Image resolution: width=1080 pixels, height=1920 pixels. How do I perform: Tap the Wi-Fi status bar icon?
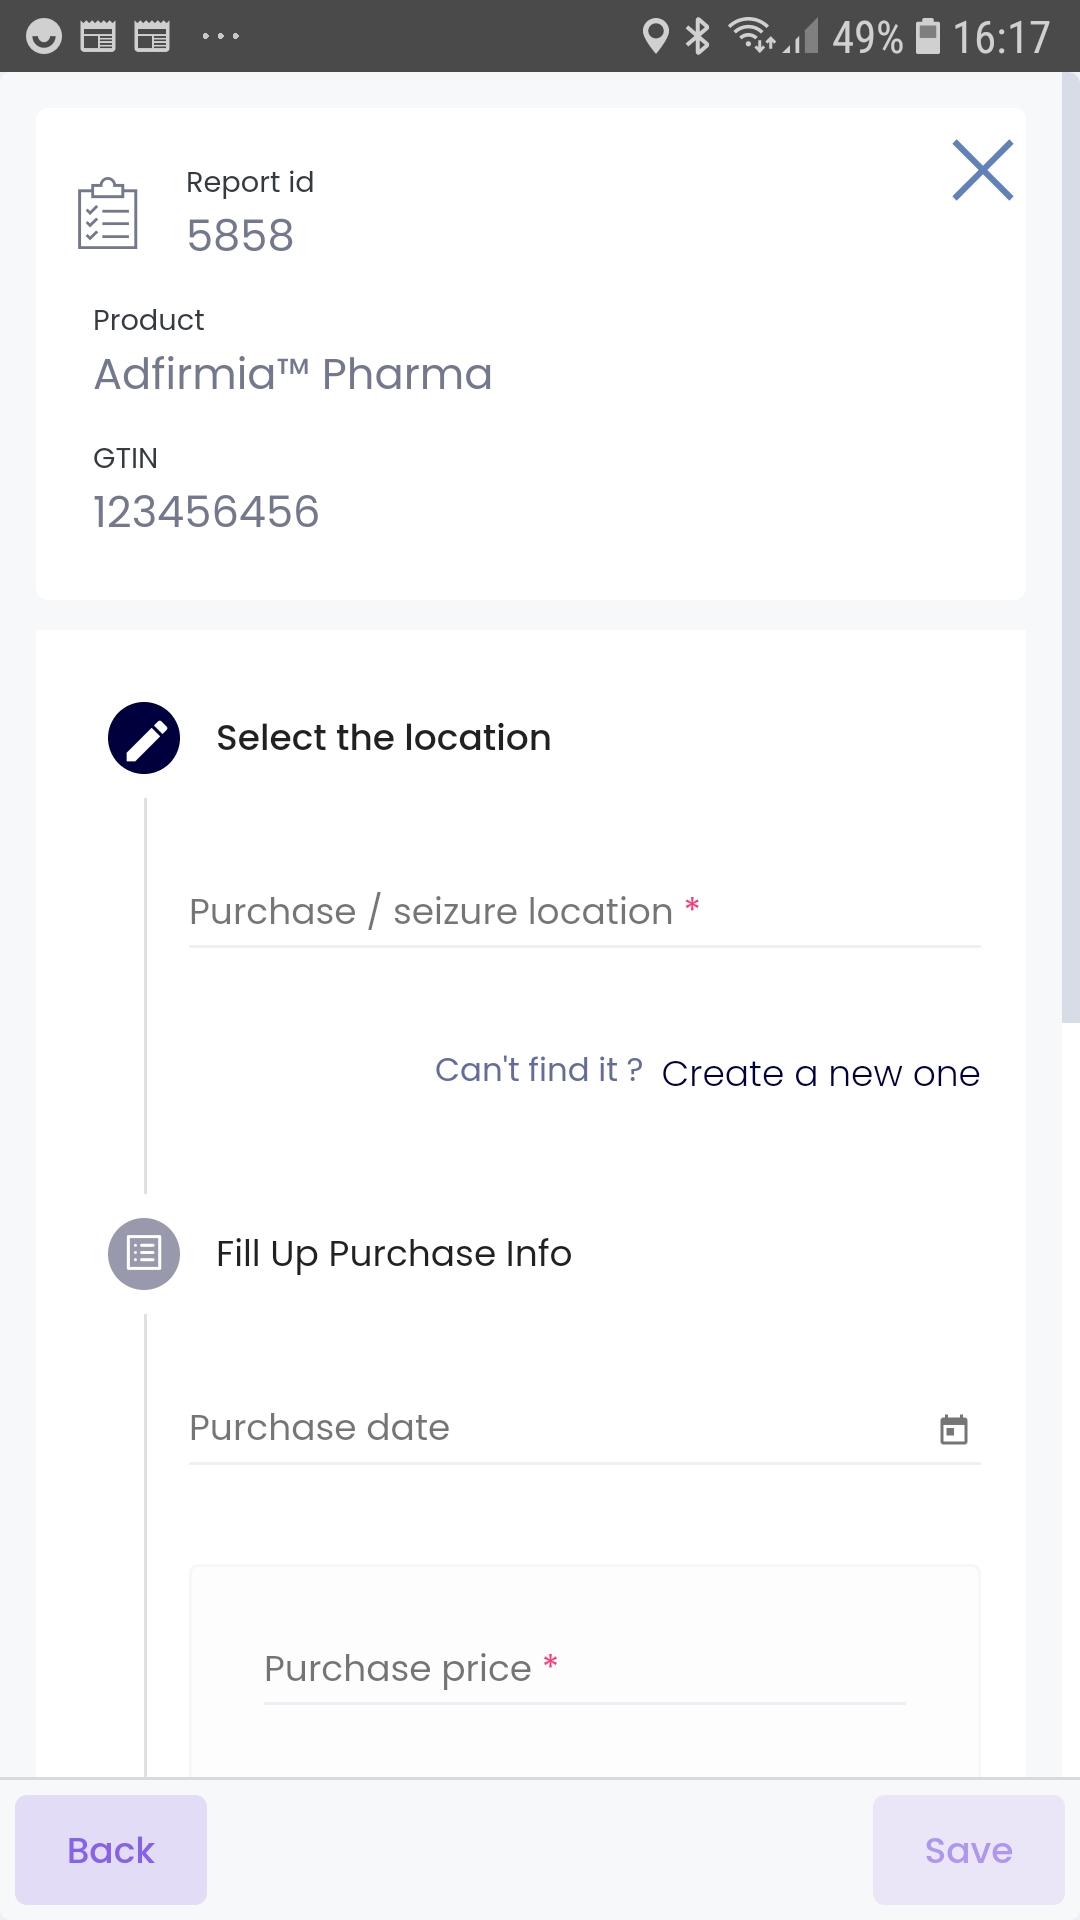pyautogui.click(x=753, y=35)
